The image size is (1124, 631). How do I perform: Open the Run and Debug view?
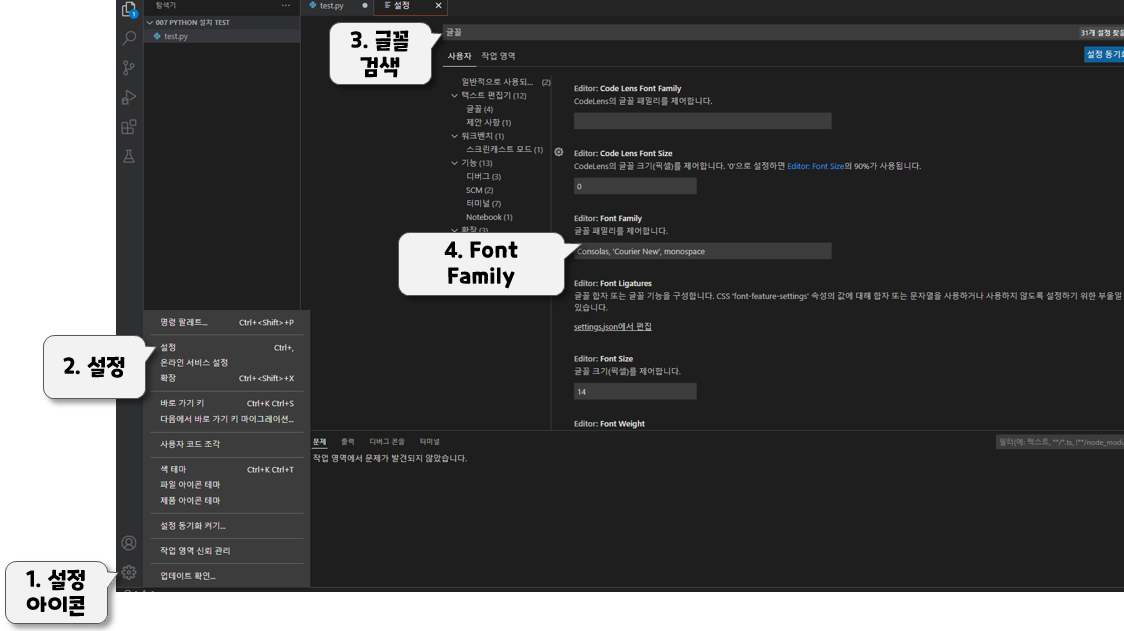point(129,97)
